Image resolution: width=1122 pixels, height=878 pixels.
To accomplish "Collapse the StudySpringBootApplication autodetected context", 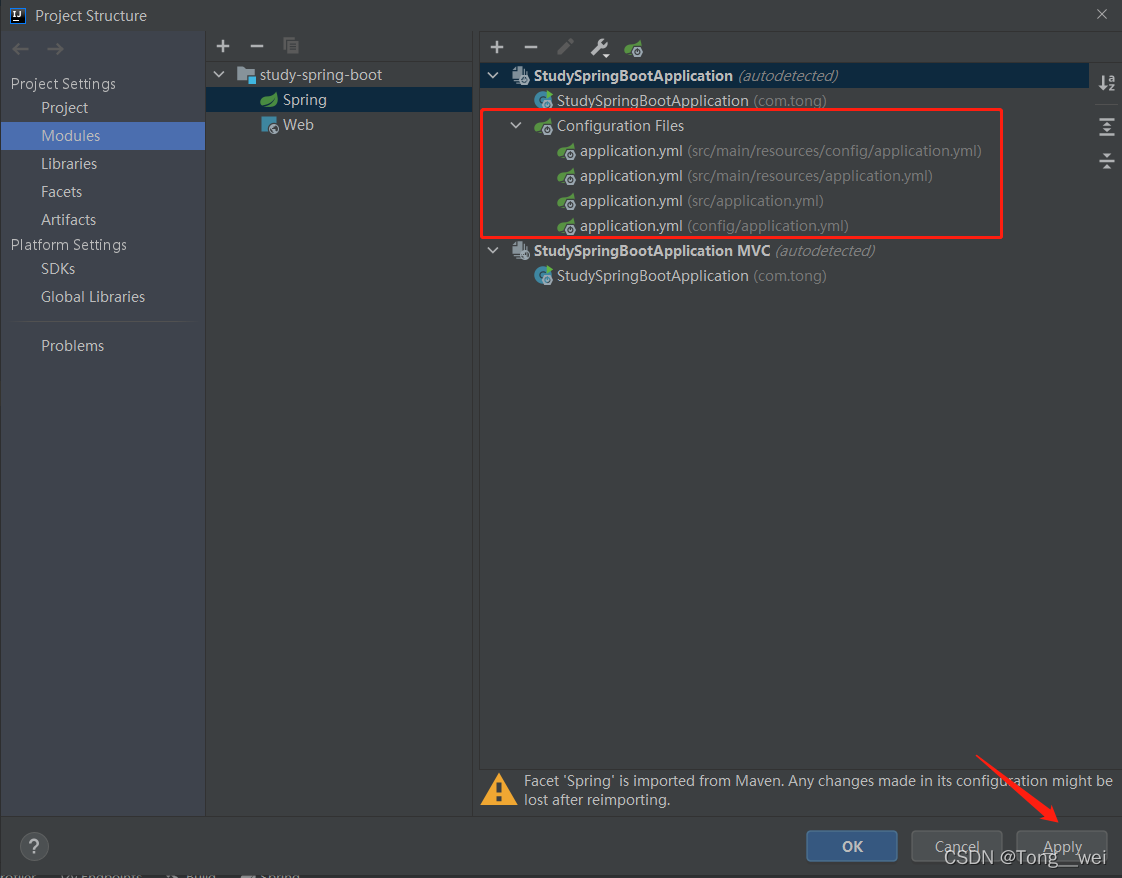I will [493, 75].
